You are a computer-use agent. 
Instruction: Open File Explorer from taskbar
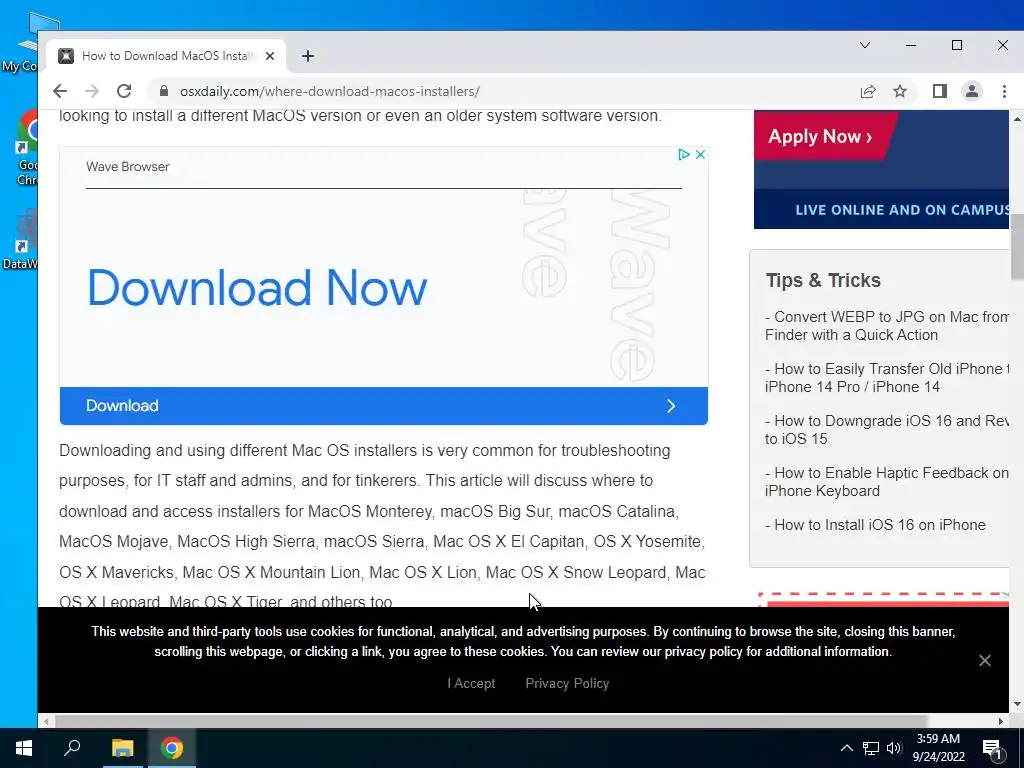[x=122, y=748]
